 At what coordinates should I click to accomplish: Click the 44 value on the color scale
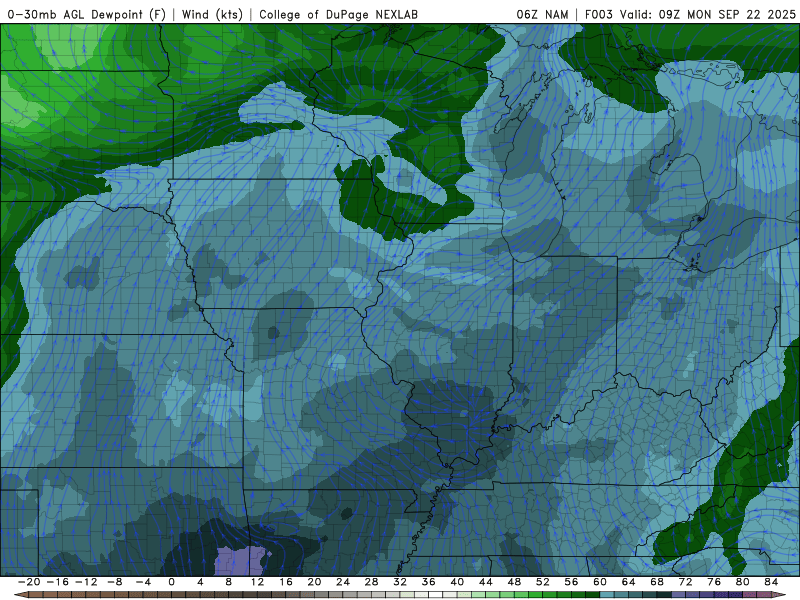[486, 582]
